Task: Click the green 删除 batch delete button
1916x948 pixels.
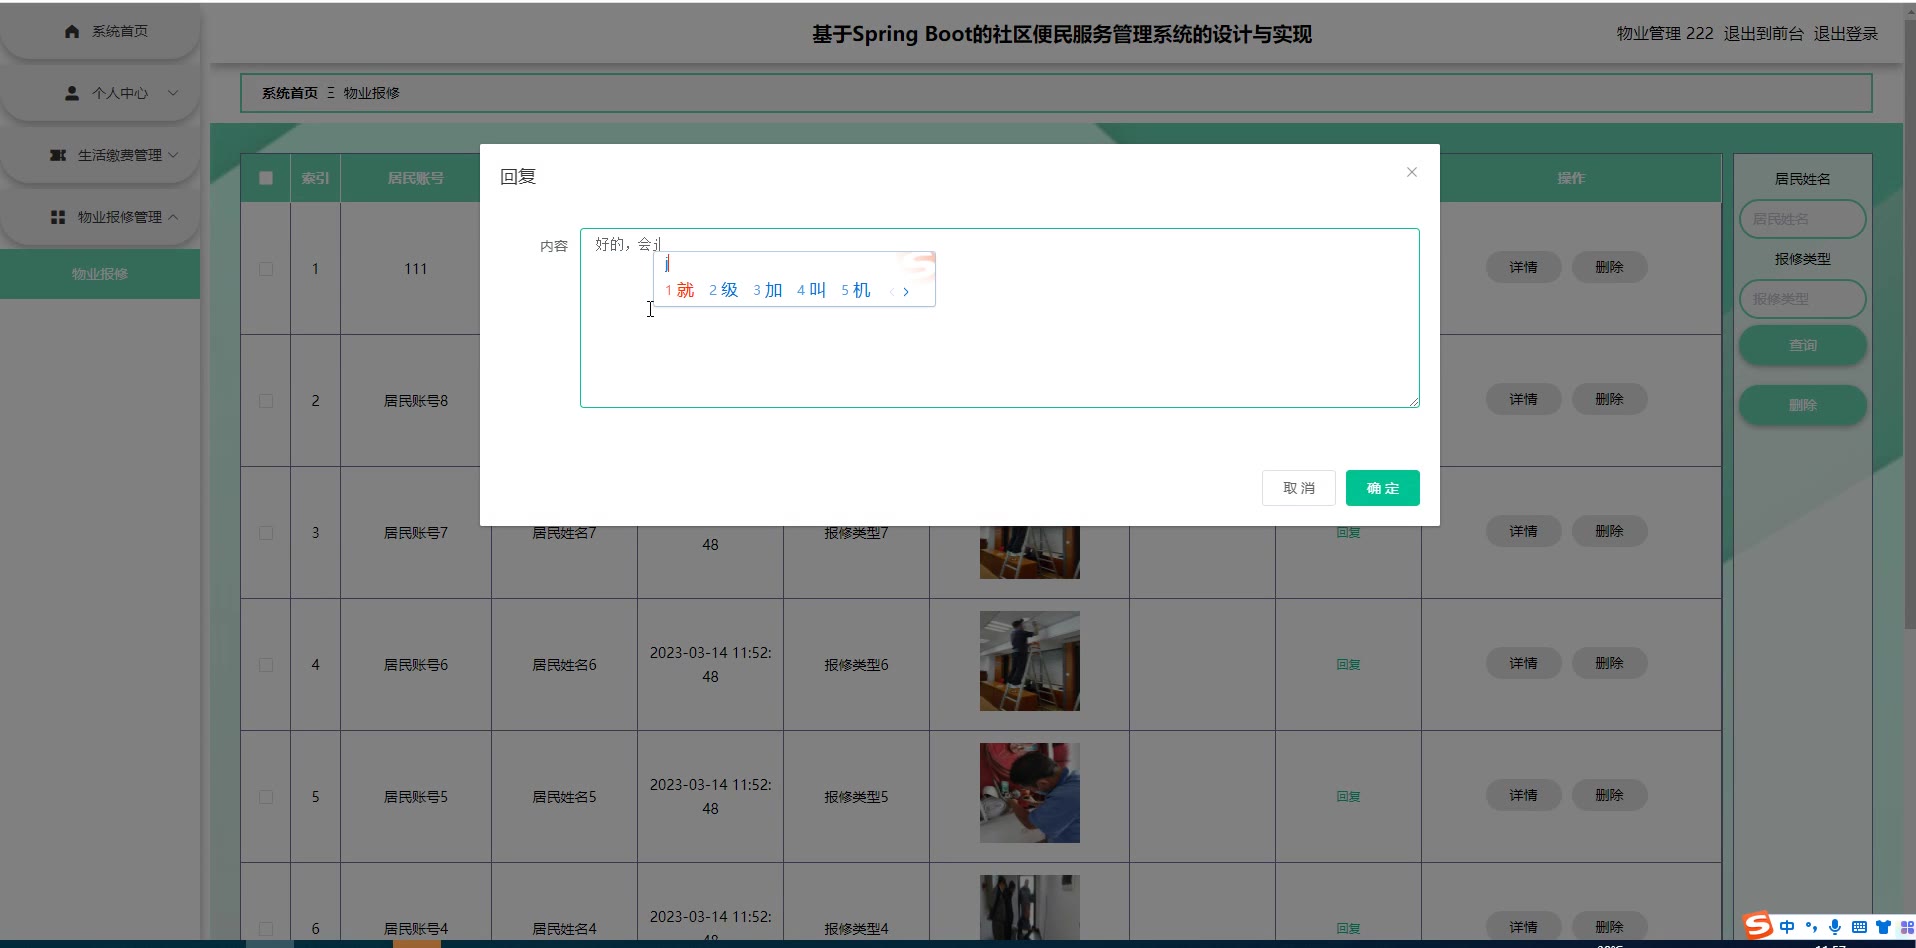Action: click(1802, 405)
